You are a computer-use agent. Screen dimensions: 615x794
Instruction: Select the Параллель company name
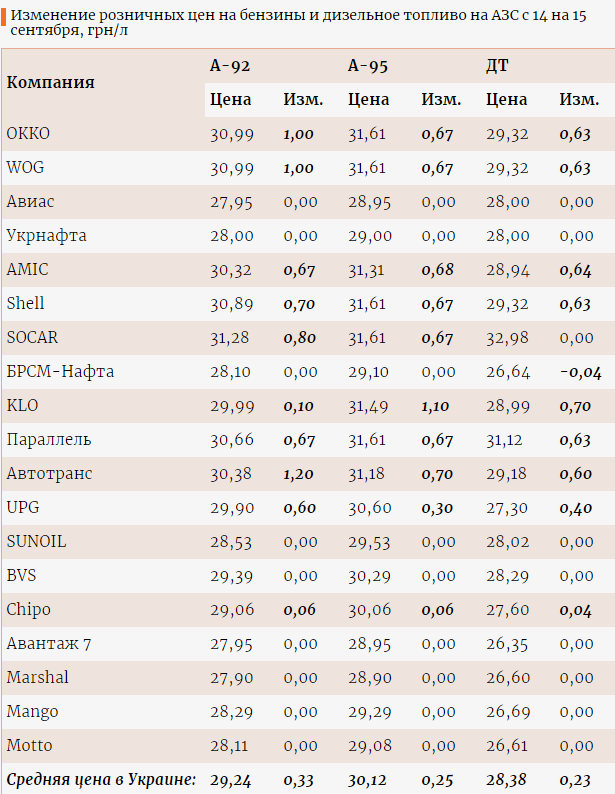49,440
